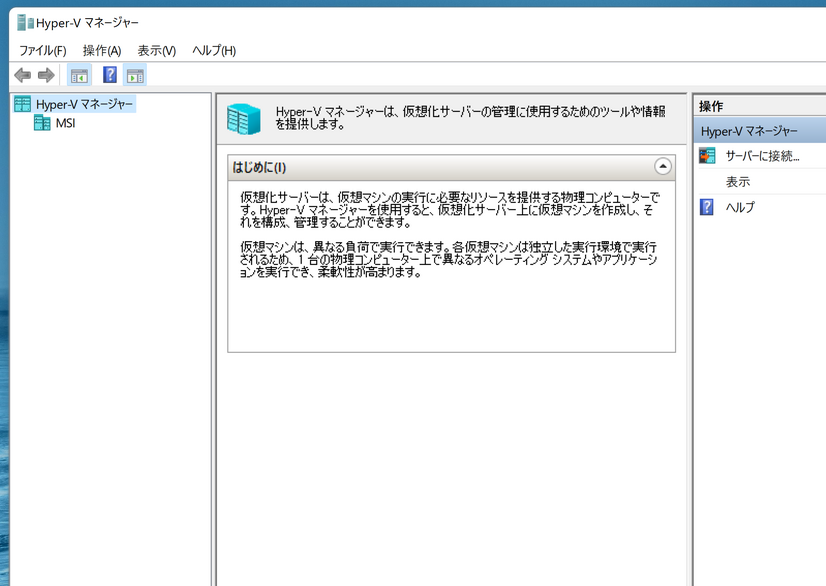Screen dimensions: 826x586
Task: Open the 操作(A) menu
Action: [102, 51]
